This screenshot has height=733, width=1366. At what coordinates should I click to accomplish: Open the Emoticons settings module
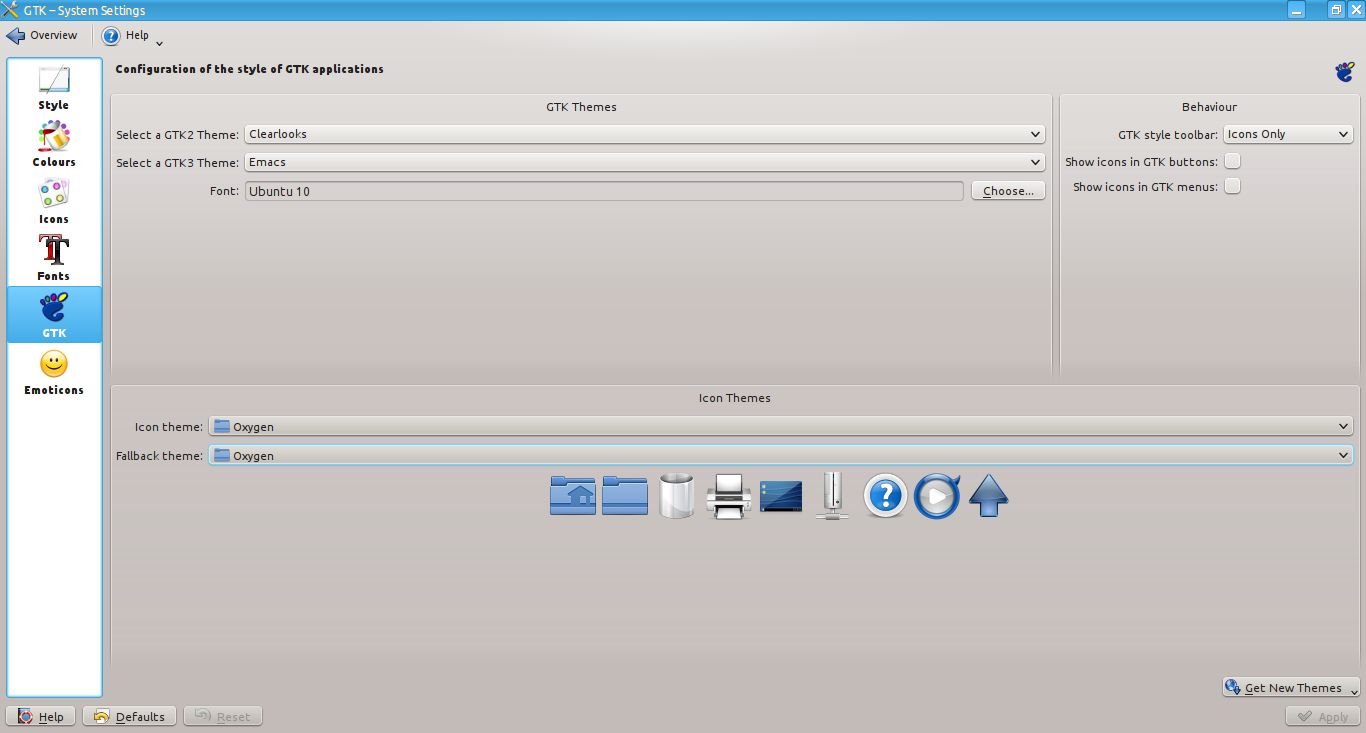tap(54, 372)
